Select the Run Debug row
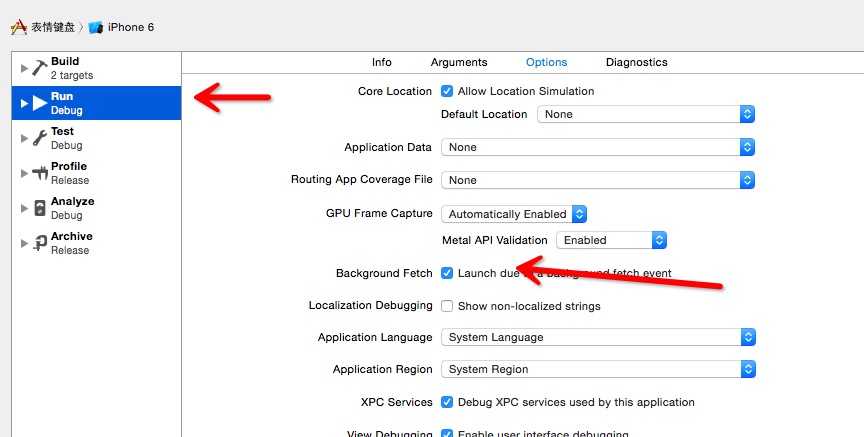Screen dimensions: 864x437 [96, 103]
